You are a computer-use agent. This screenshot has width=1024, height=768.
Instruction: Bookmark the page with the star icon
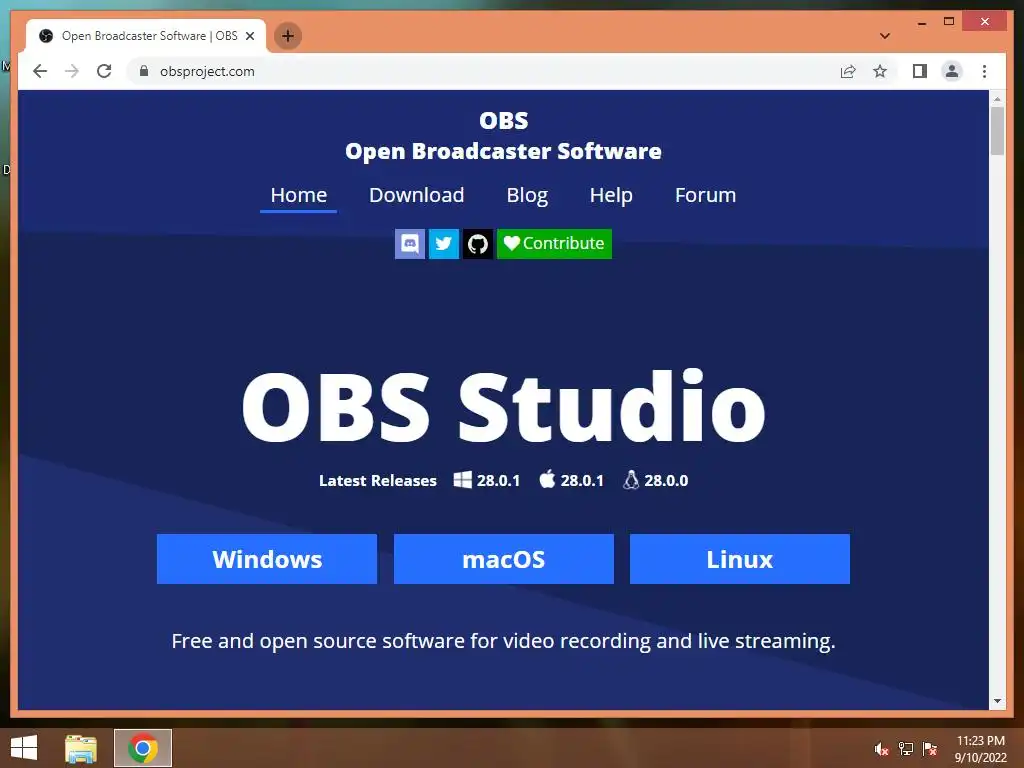pyautogui.click(x=880, y=71)
